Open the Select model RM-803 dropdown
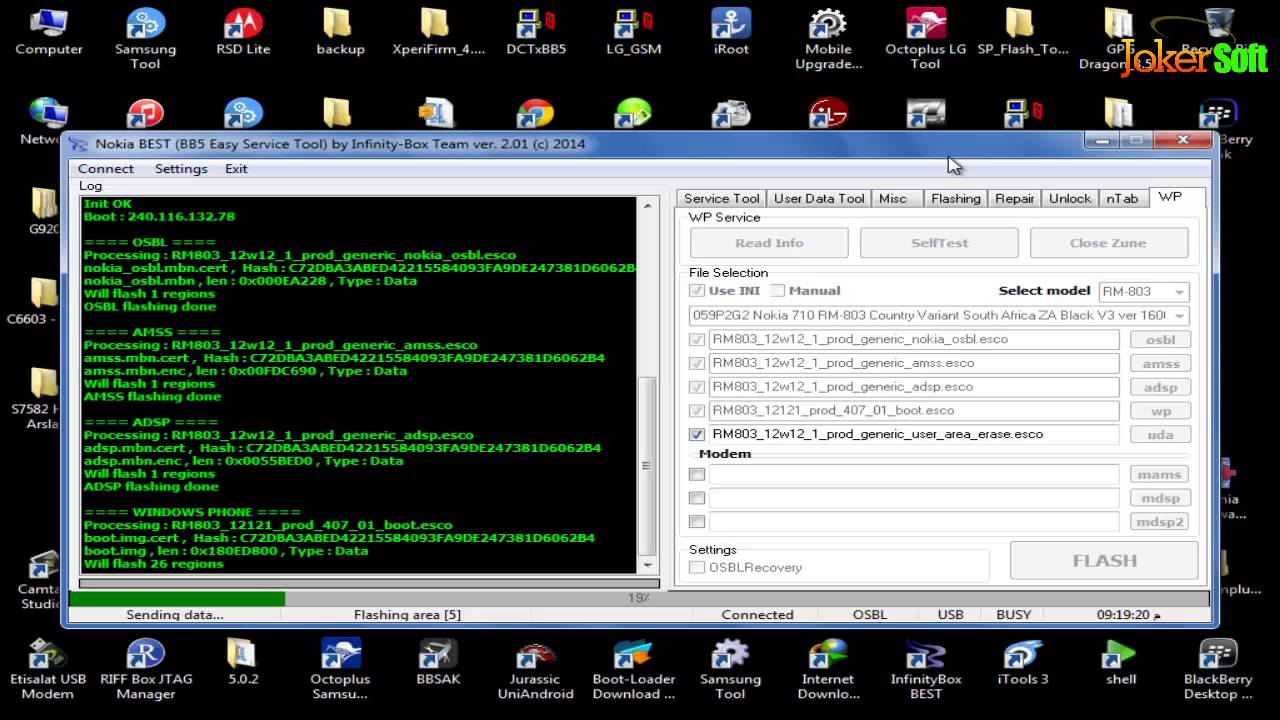1280x720 pixels. pos(1144,292)
